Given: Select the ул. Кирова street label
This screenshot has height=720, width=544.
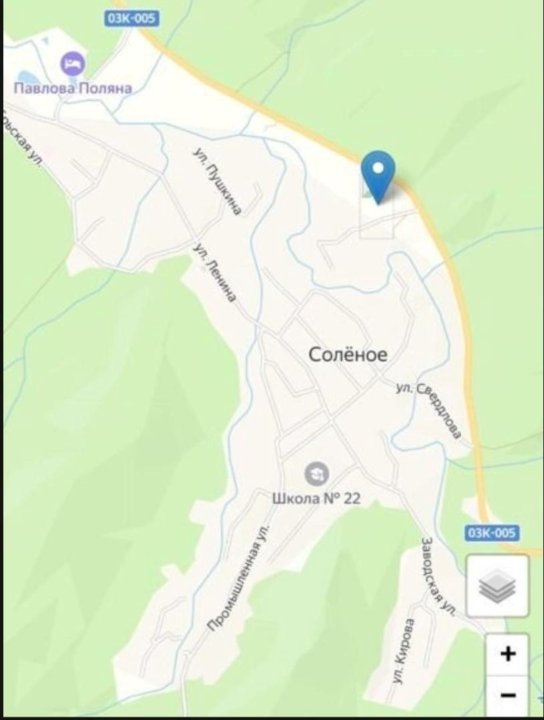Looking at the screenshot, I should click(404, 652).
